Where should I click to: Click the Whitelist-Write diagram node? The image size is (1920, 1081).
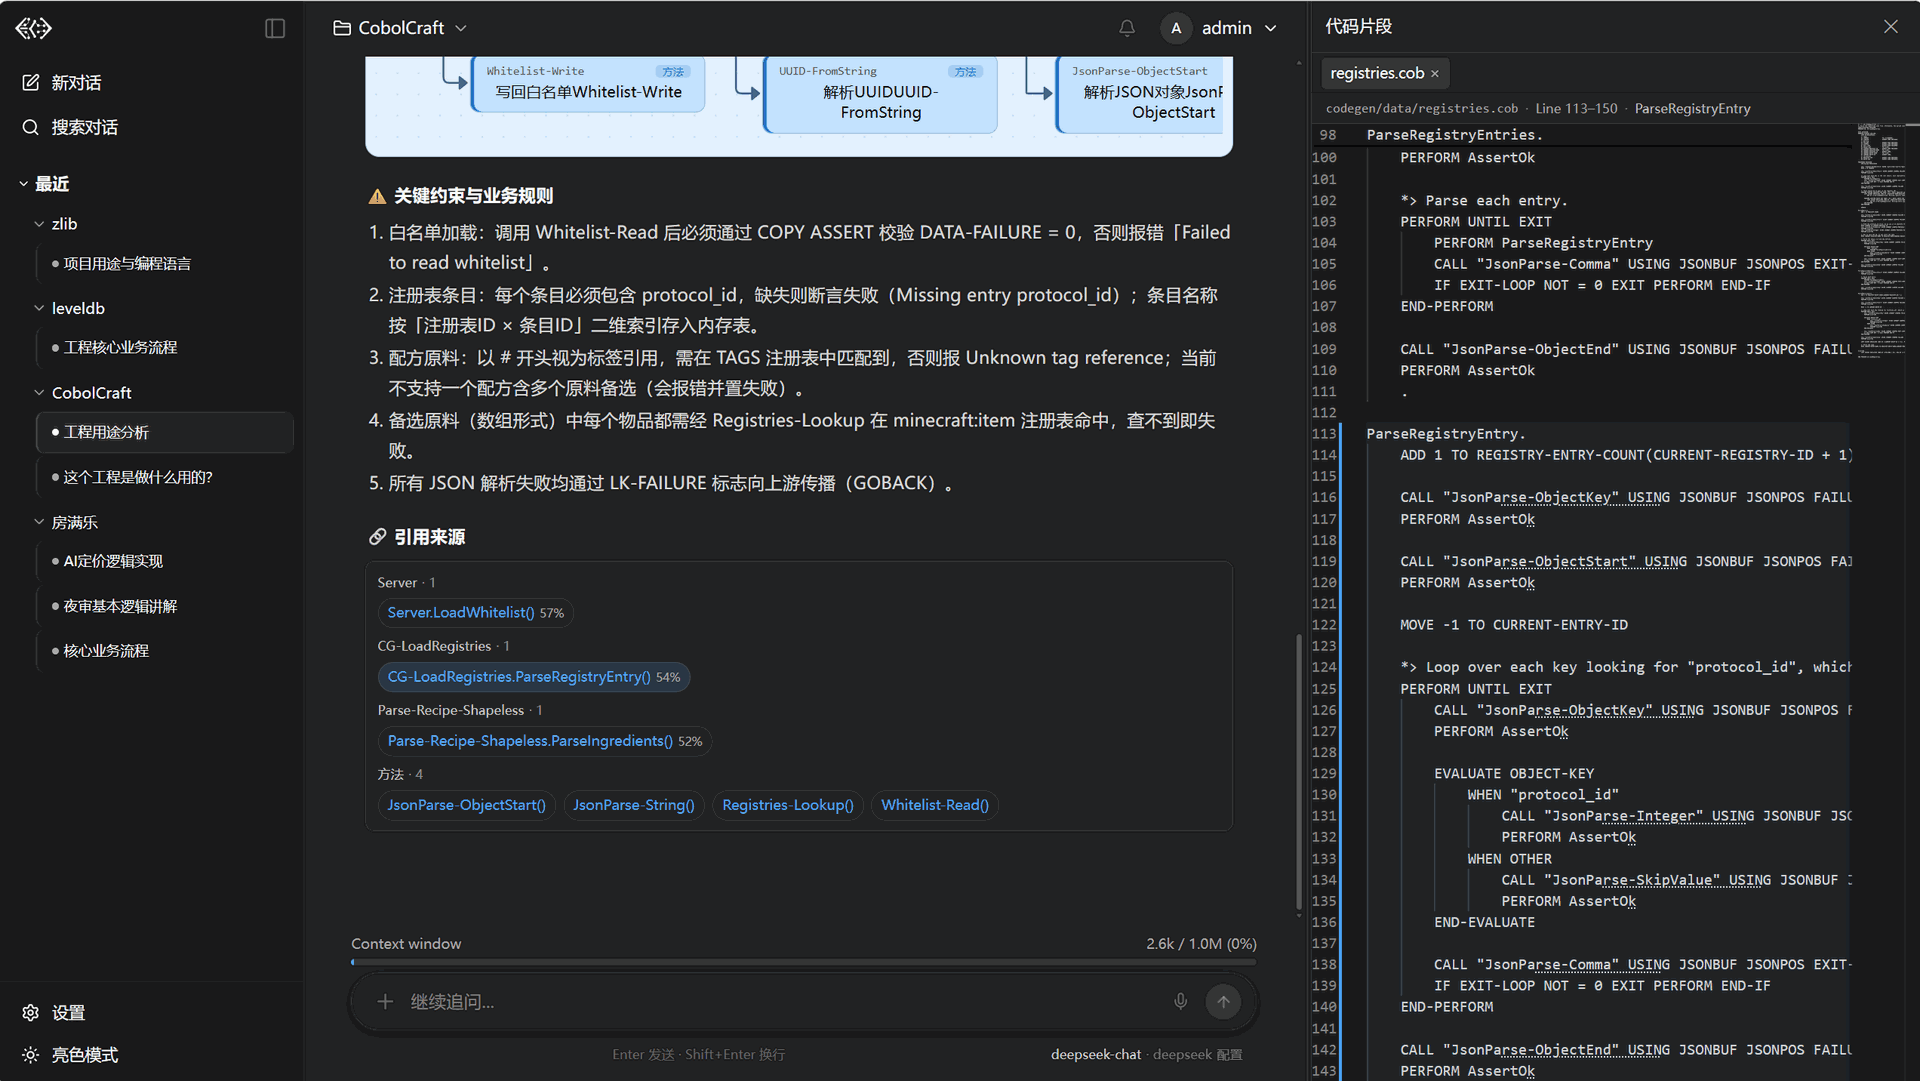(588, 84)
